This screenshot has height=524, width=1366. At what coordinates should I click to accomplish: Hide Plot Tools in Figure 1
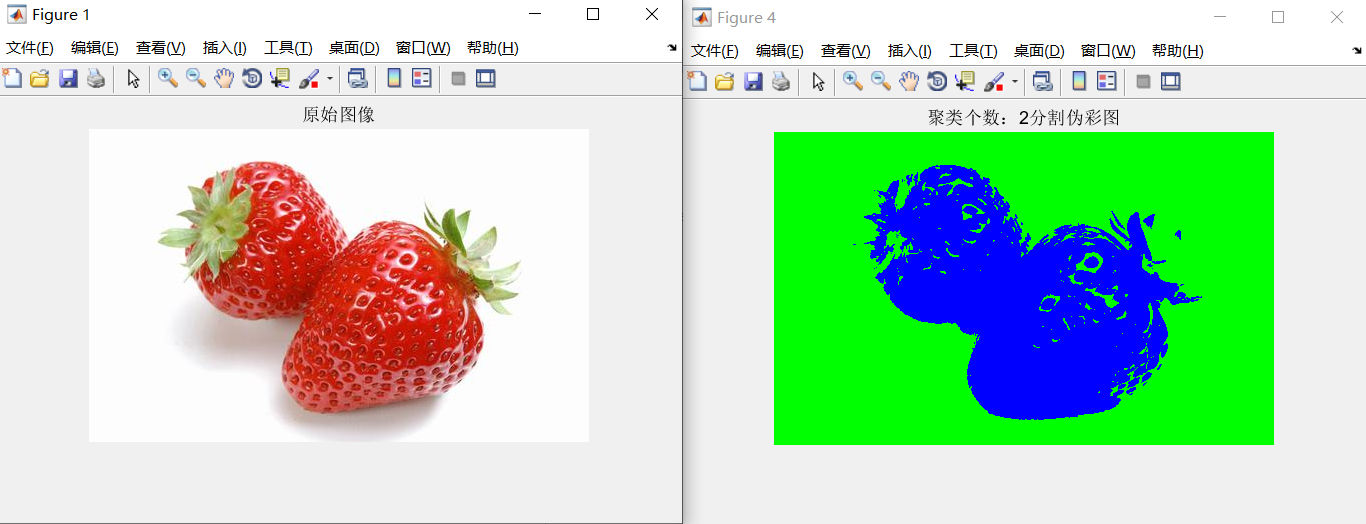point(458,78)
